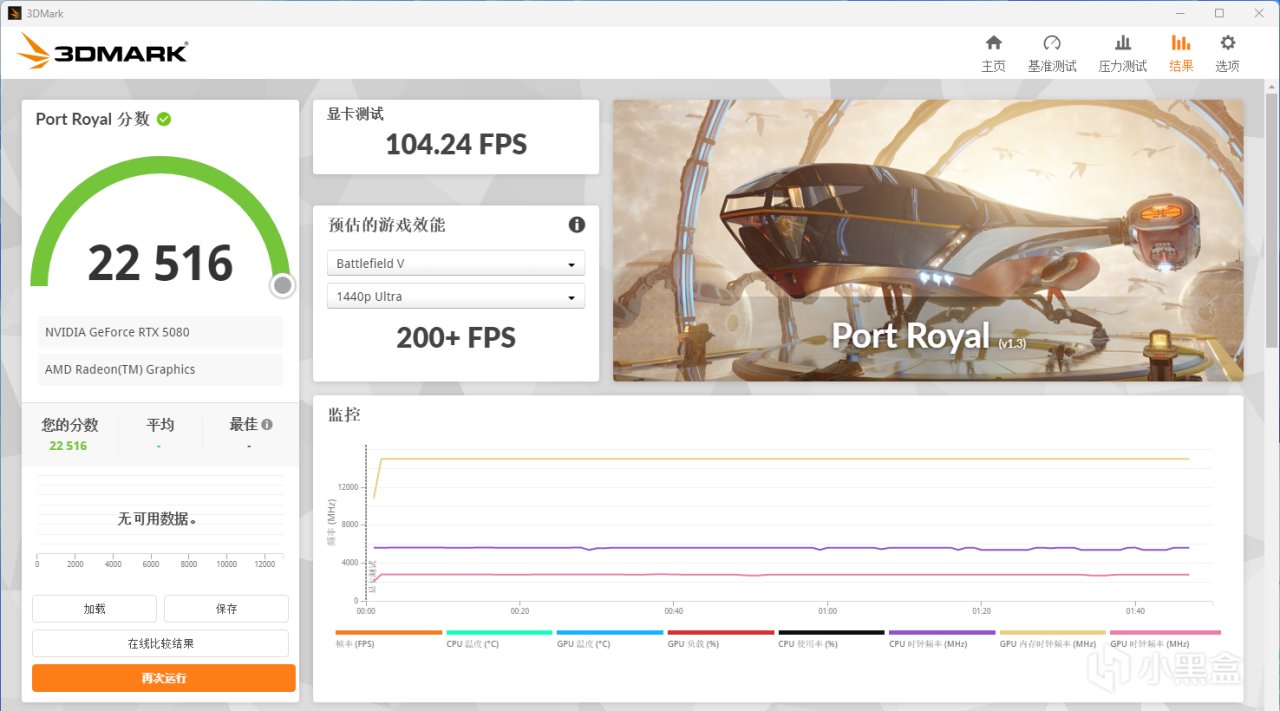1280x711 pixels.
Task: Click the AMD Radeon(TM) Graphics entry
Action: pyautogui.click(x=160, y=369)
